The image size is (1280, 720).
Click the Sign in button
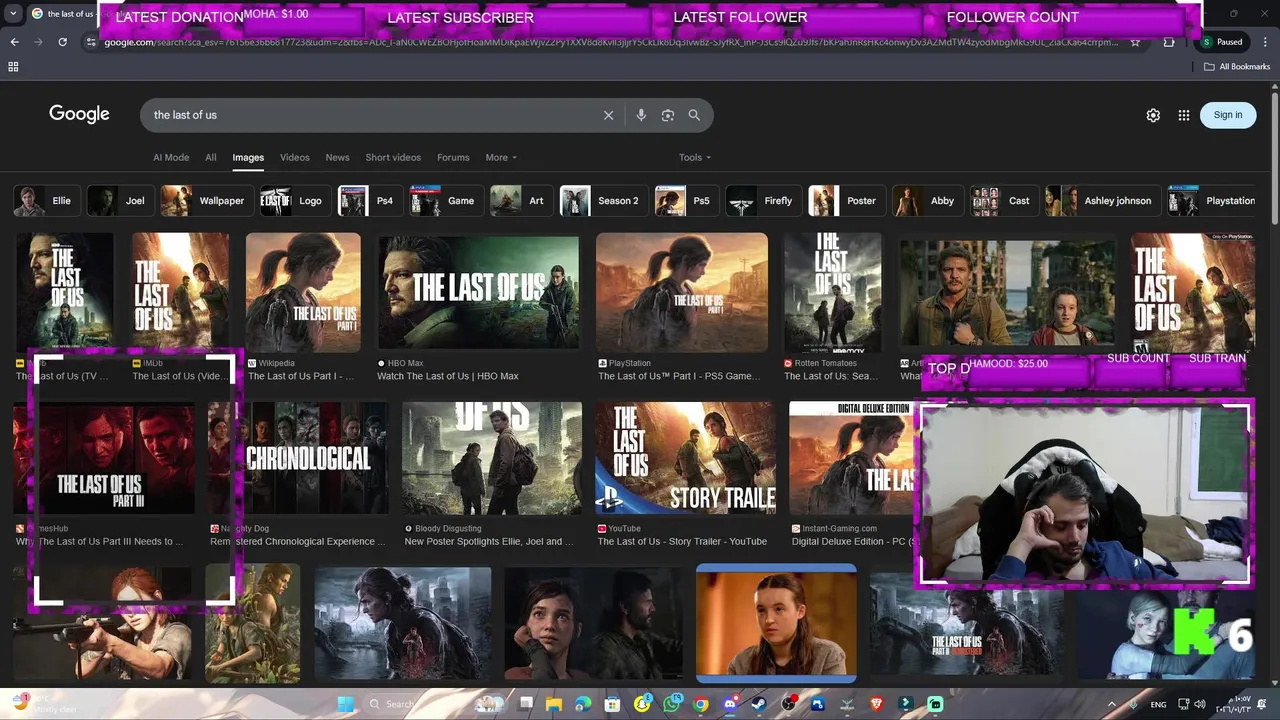1227,115
